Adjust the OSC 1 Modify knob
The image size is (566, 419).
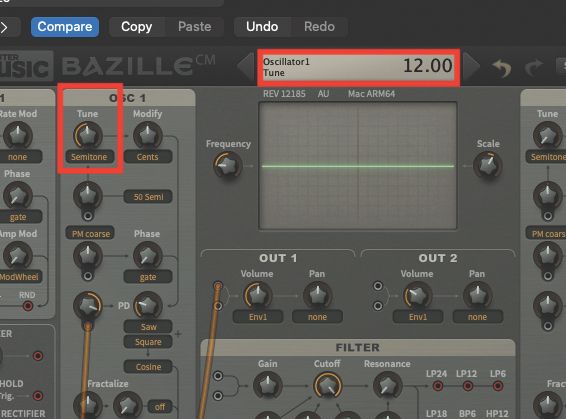click(x=148, y=135)
